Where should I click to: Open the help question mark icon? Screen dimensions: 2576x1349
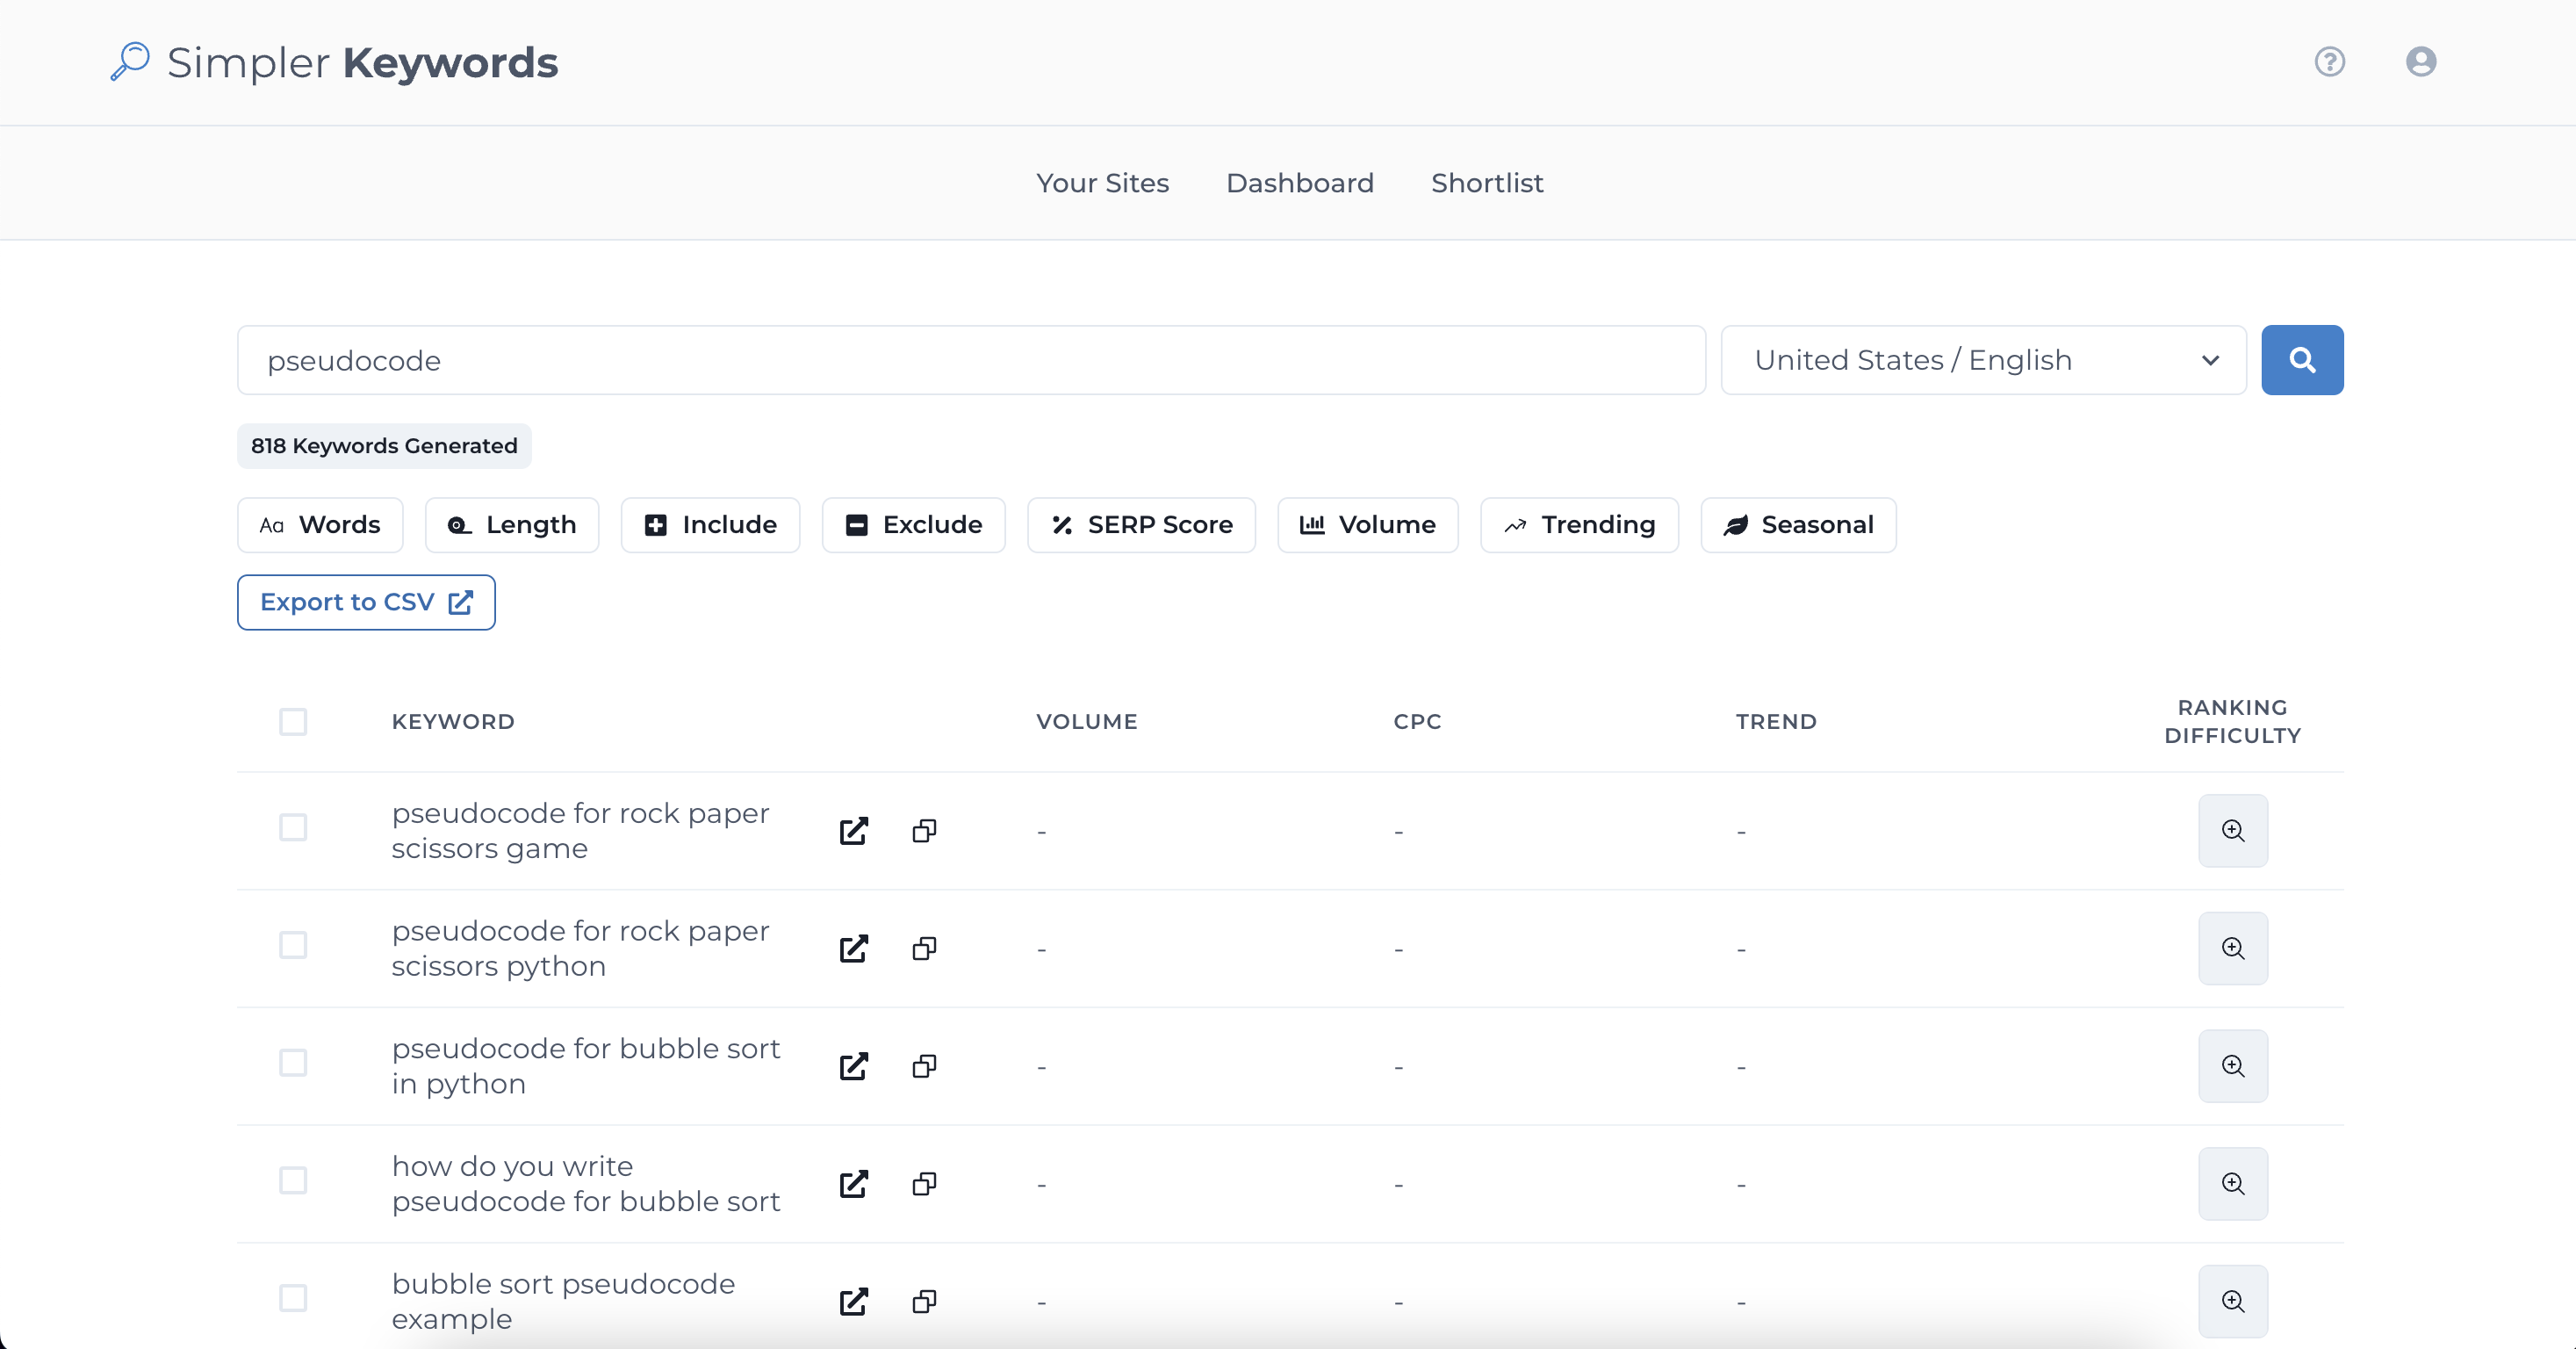click(2329, 62)
